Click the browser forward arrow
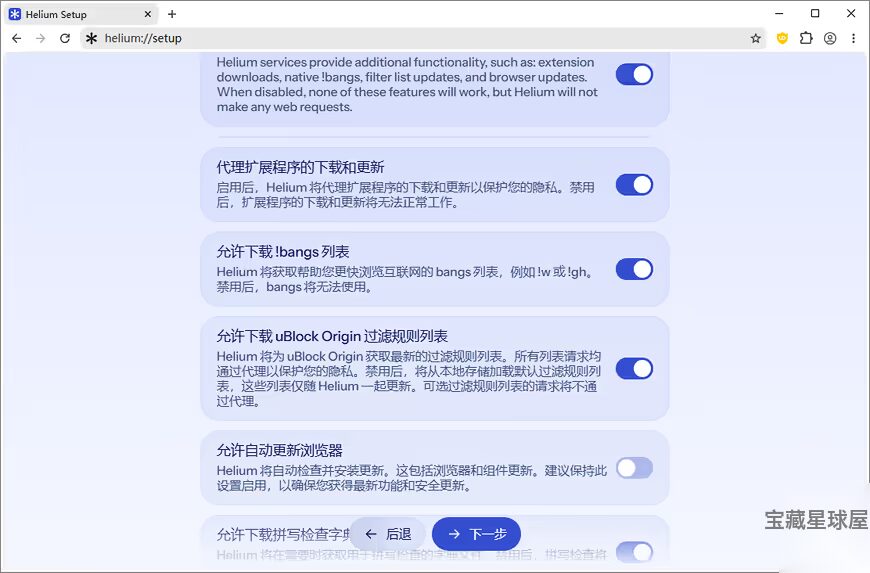This screenshot has width=870, height=573. (41, 38)
